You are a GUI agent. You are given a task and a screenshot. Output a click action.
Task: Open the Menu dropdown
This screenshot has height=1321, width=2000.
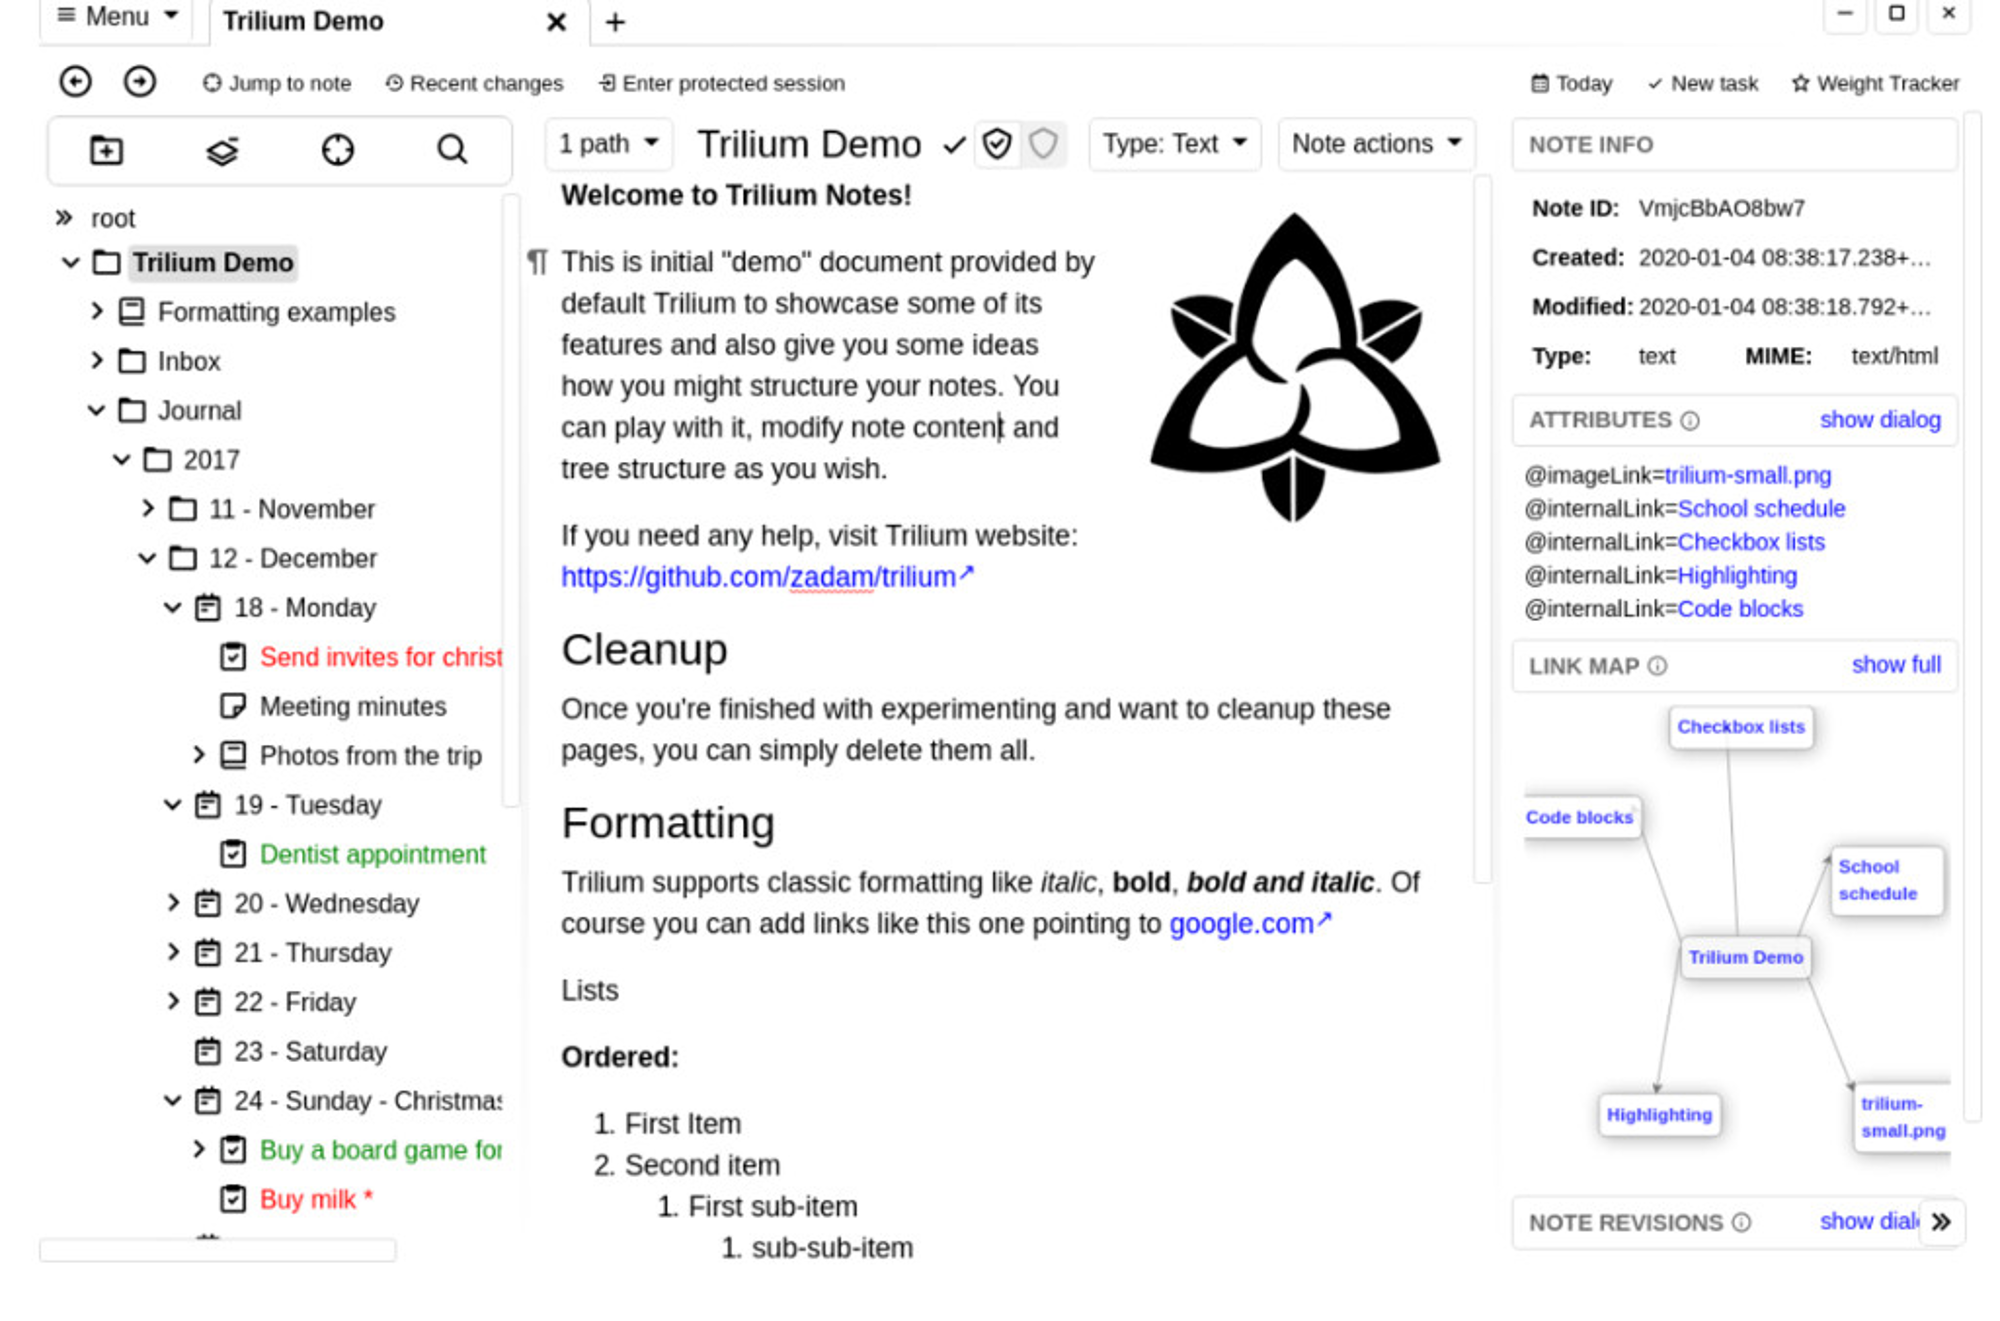click(x=117, y=17)
